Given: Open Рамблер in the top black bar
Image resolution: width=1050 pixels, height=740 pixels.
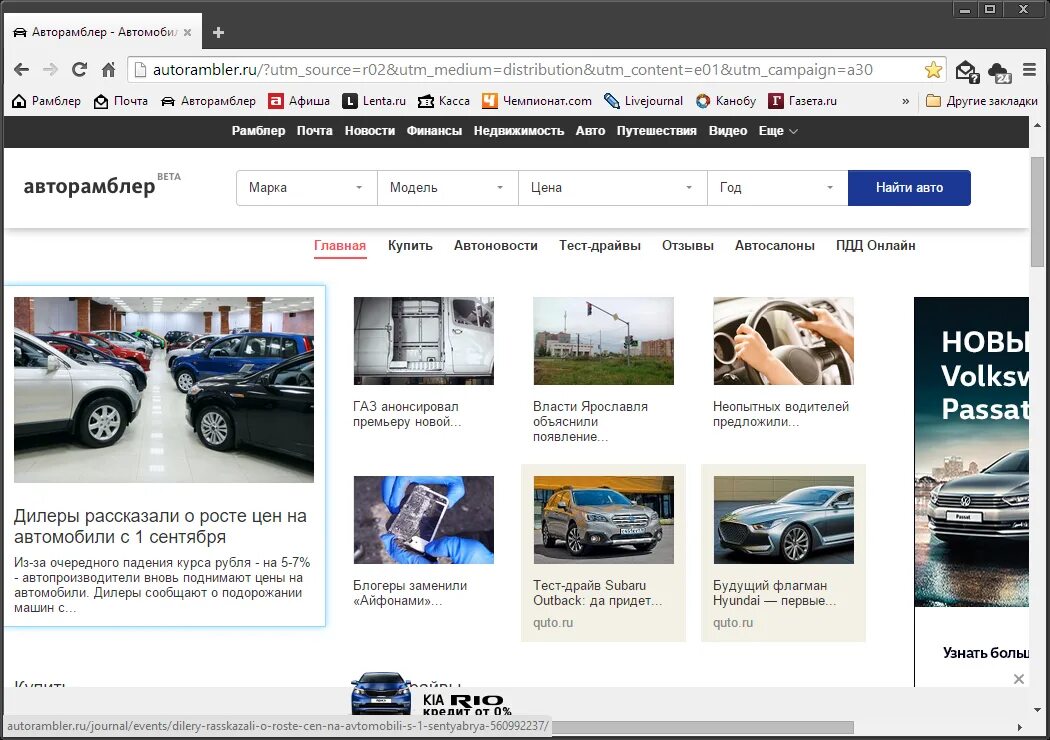Looking at the screenshot, I should tap(258, 131).
